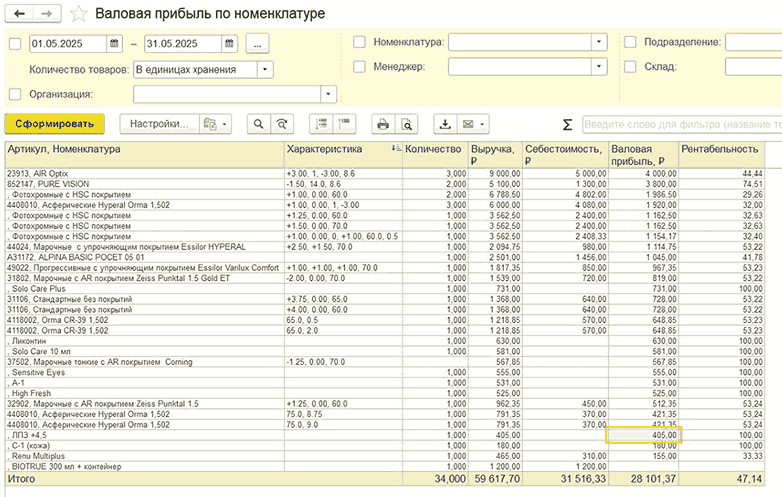
Task: Click the Sigma sum icon
Action: (568, 125)
